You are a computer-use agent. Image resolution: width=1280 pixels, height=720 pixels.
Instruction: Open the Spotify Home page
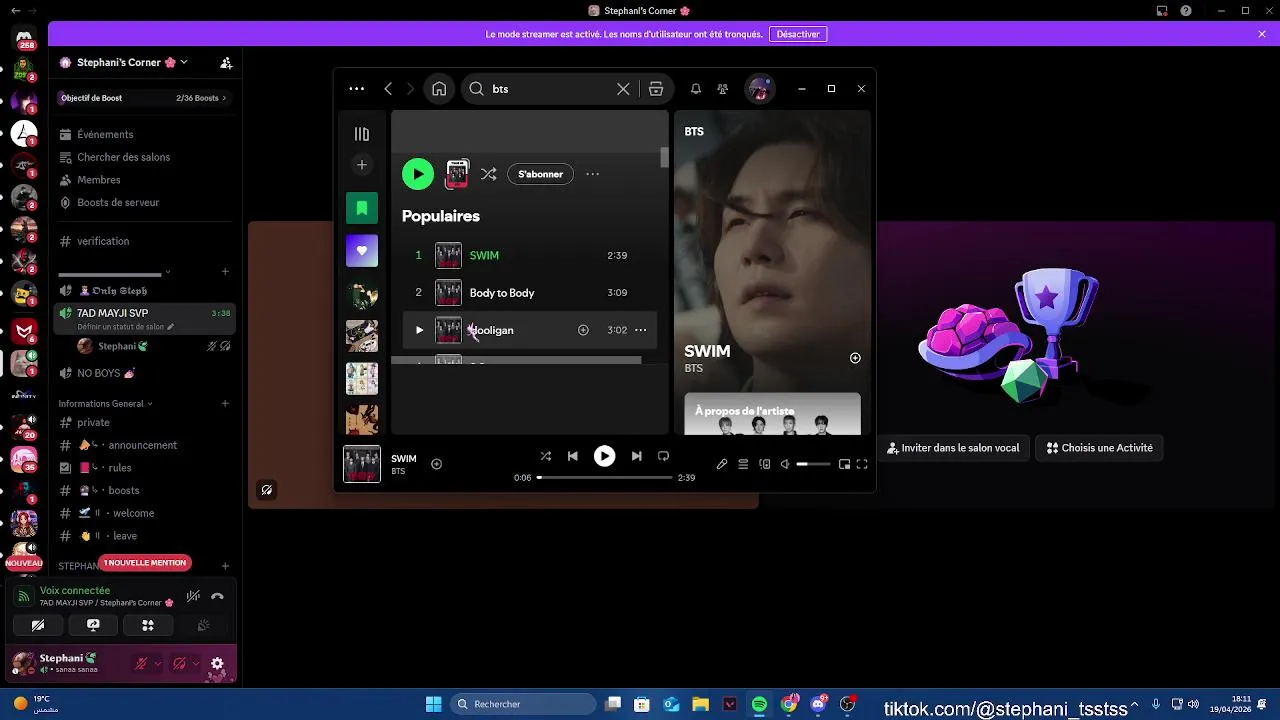point(439,89)
